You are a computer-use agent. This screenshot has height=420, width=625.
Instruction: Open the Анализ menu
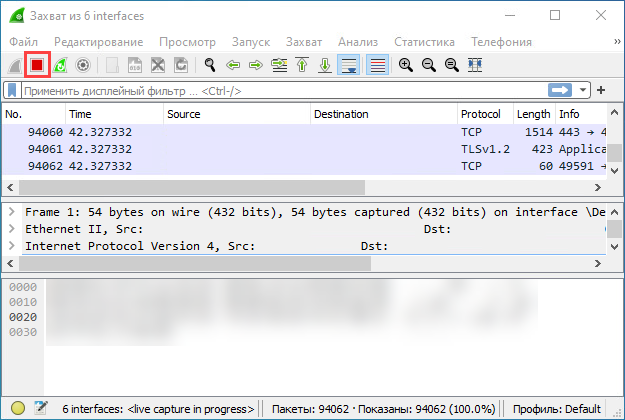coord(358,42)
